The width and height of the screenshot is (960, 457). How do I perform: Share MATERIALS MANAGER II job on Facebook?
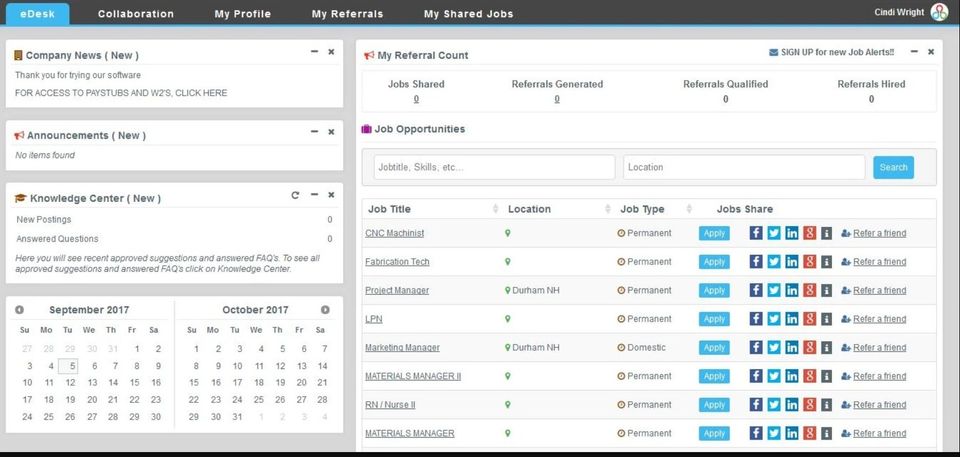click(x=756, y=376)
